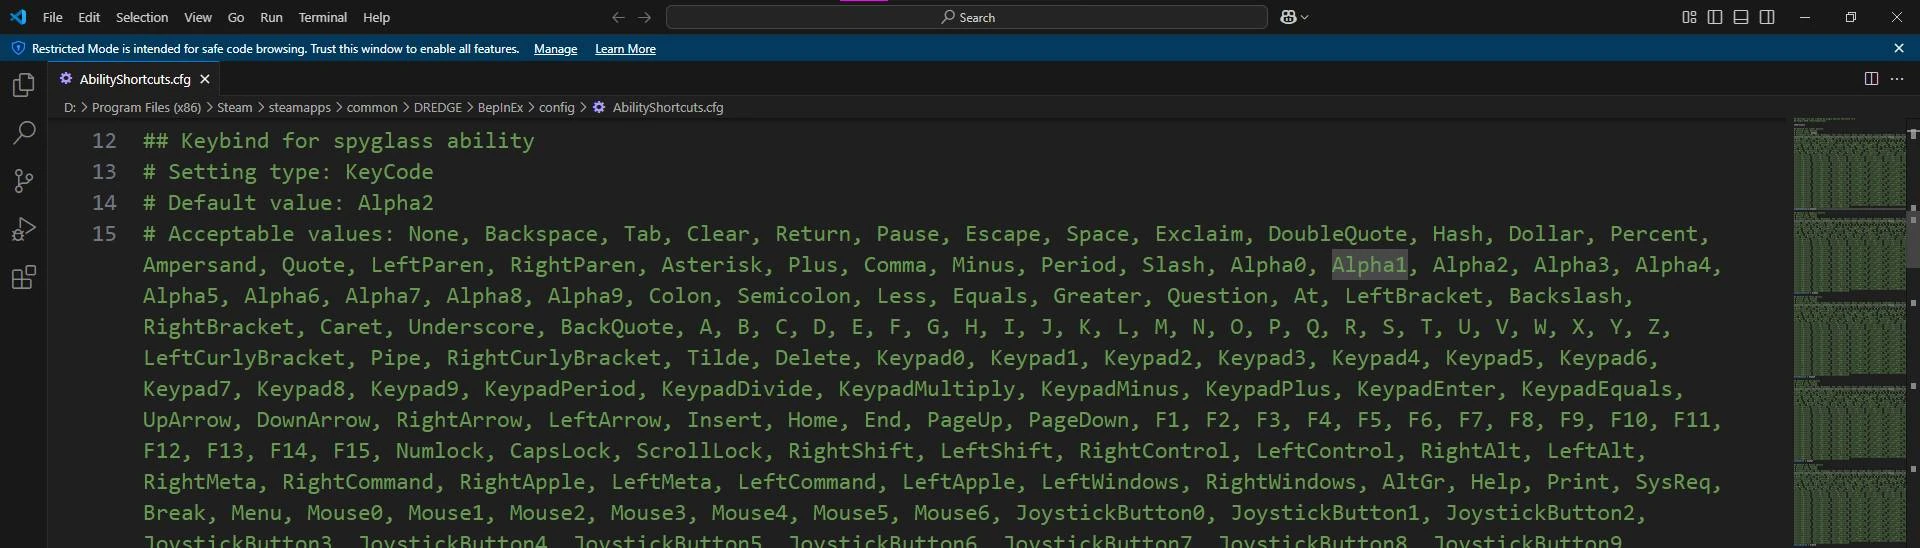Open the Source Control view
Viewport: 1920px width, 548px height.
[x=24, y=181]
